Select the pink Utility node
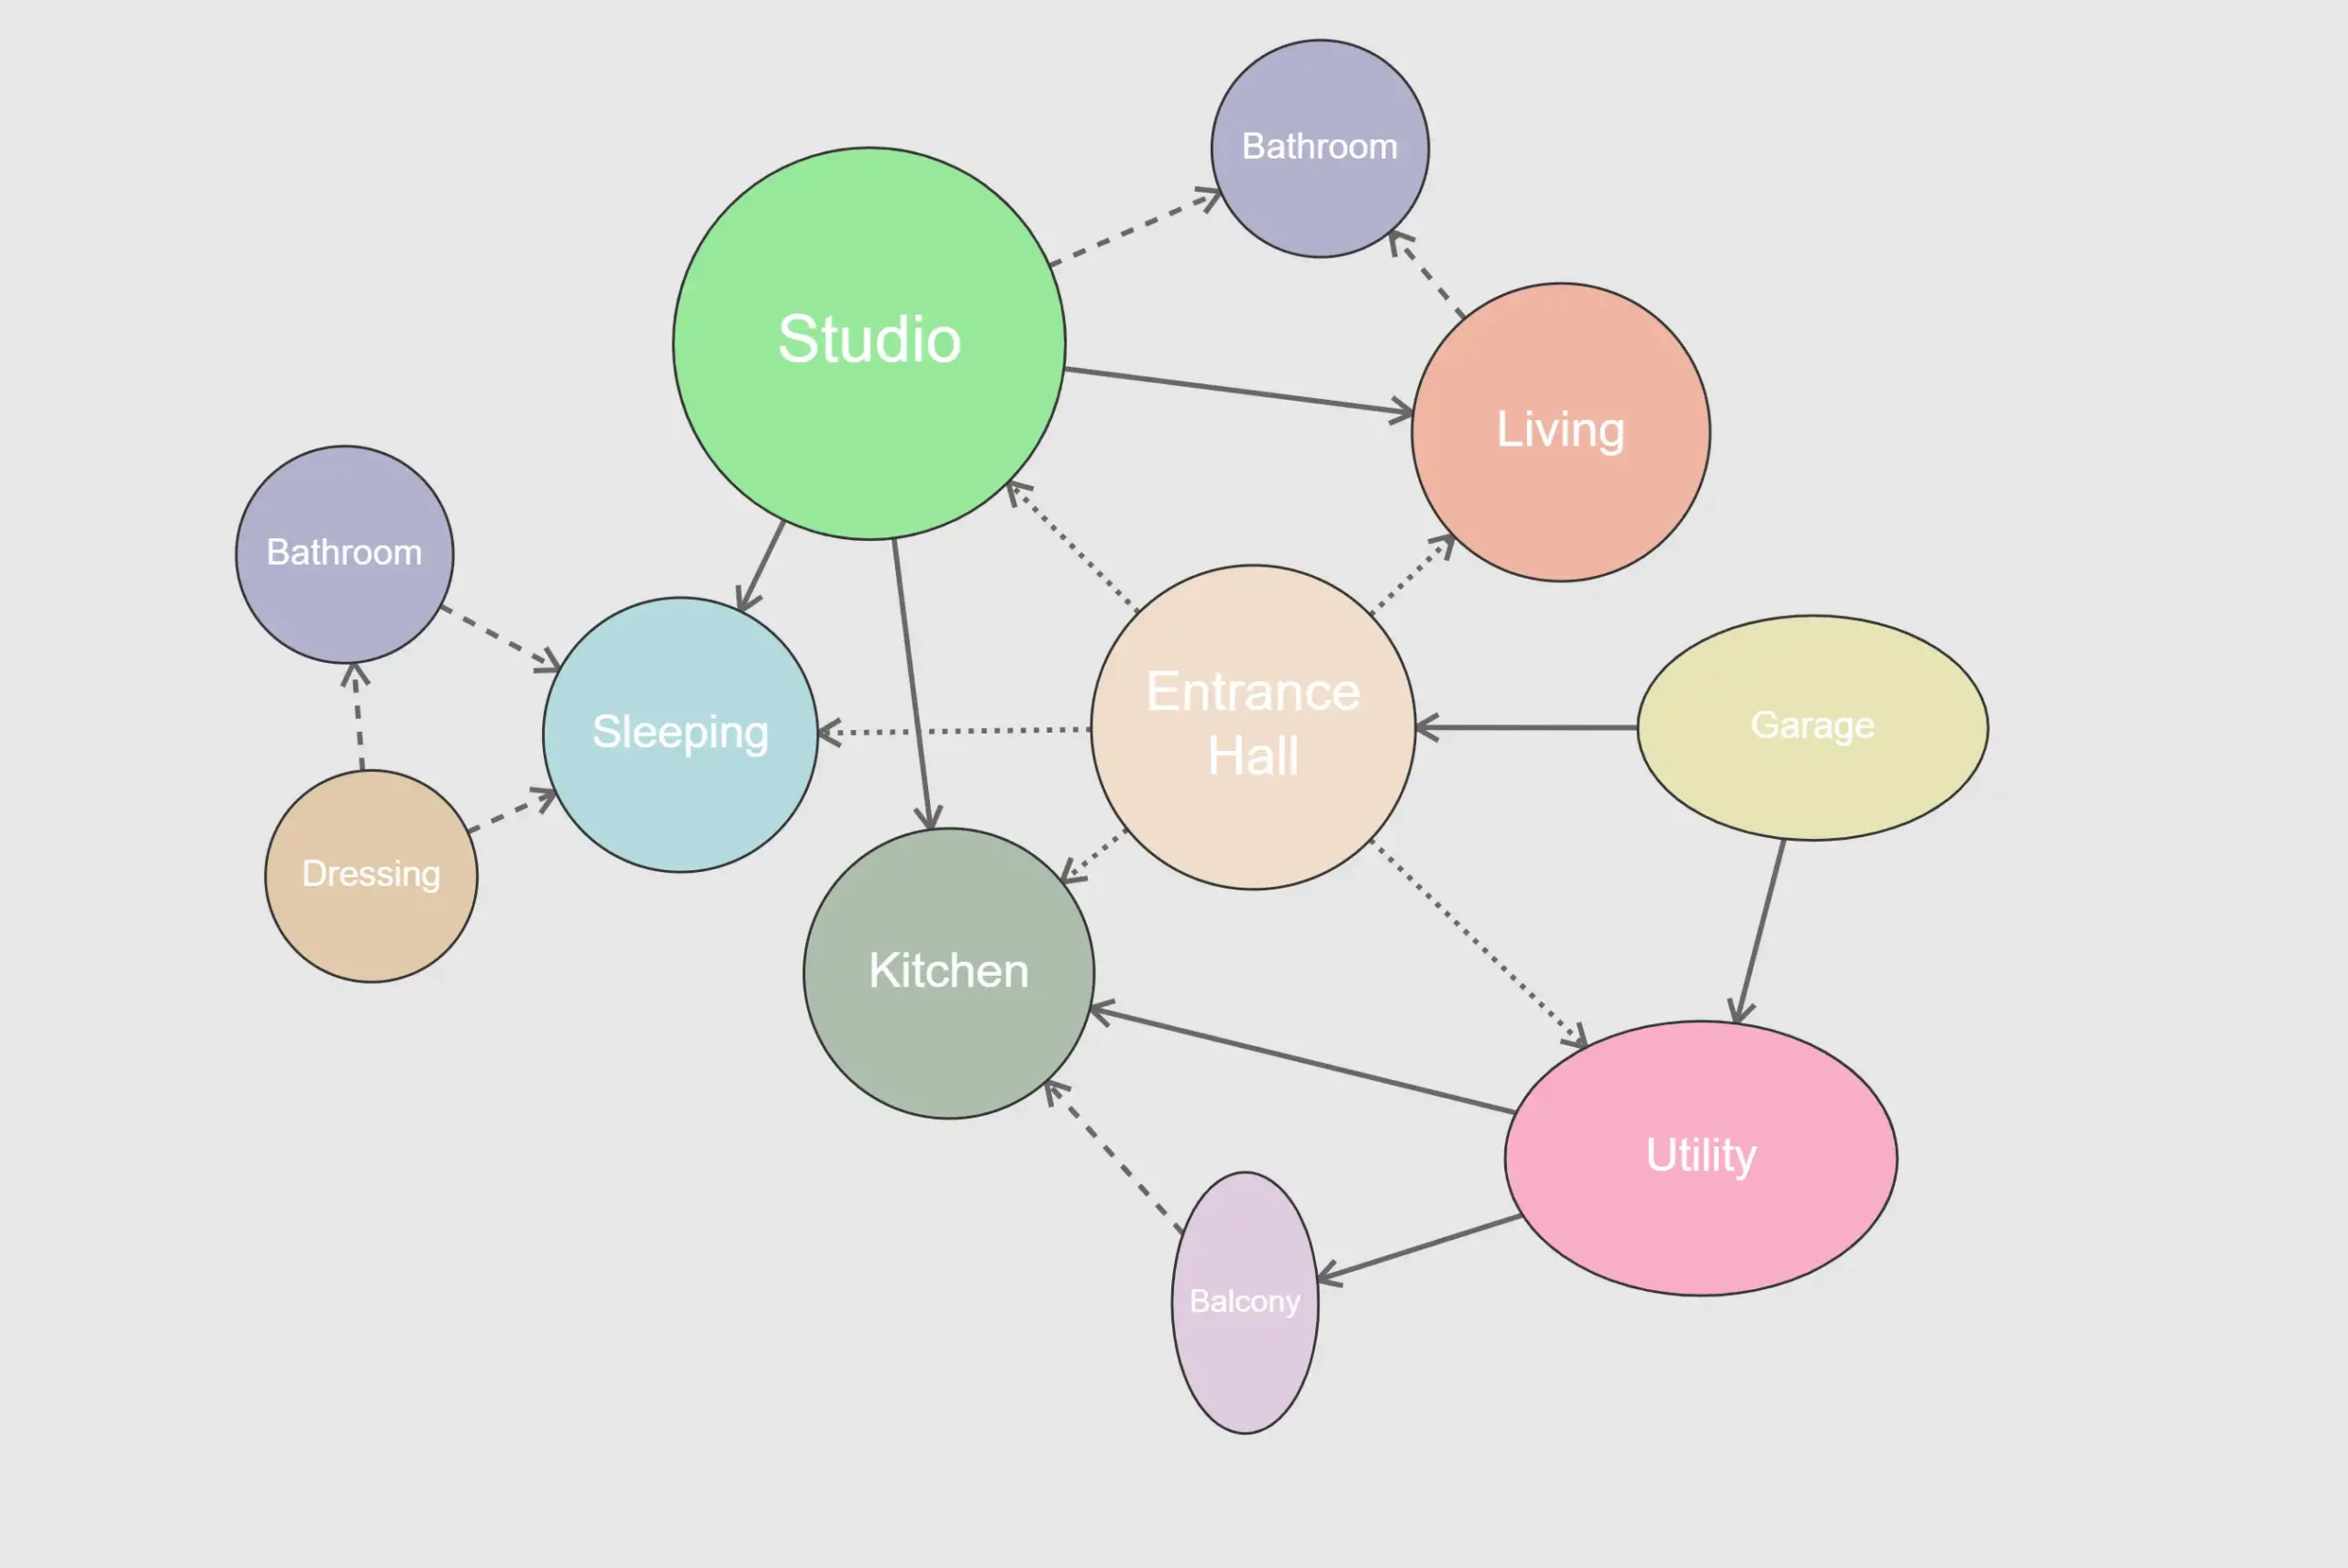This screenshot has height=1568, width=2348. point(1700,1157)
